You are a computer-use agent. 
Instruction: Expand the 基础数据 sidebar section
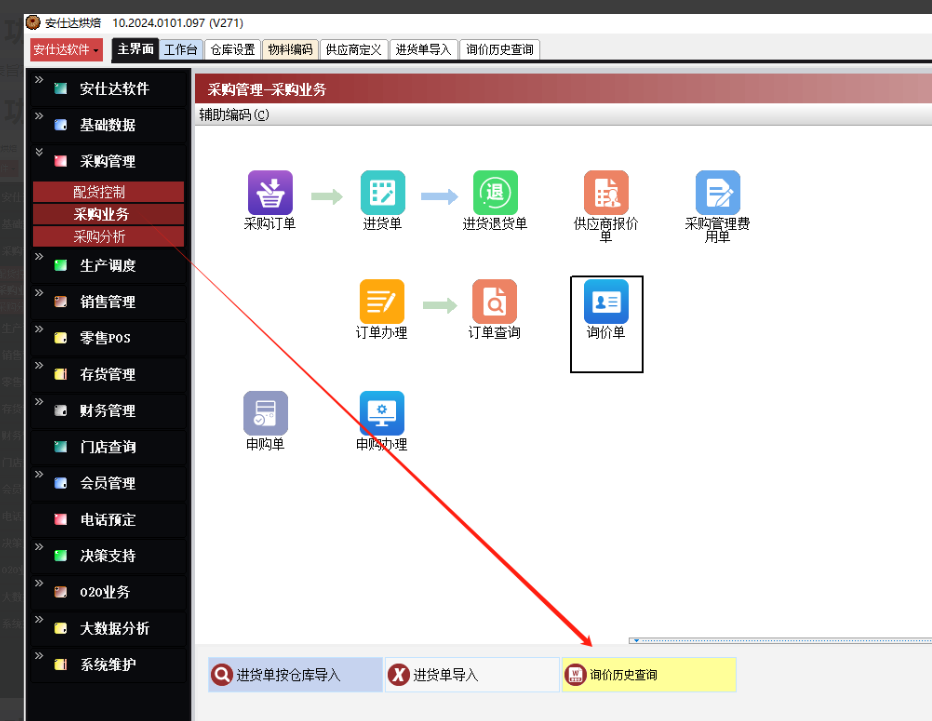(x=39, y=116)
